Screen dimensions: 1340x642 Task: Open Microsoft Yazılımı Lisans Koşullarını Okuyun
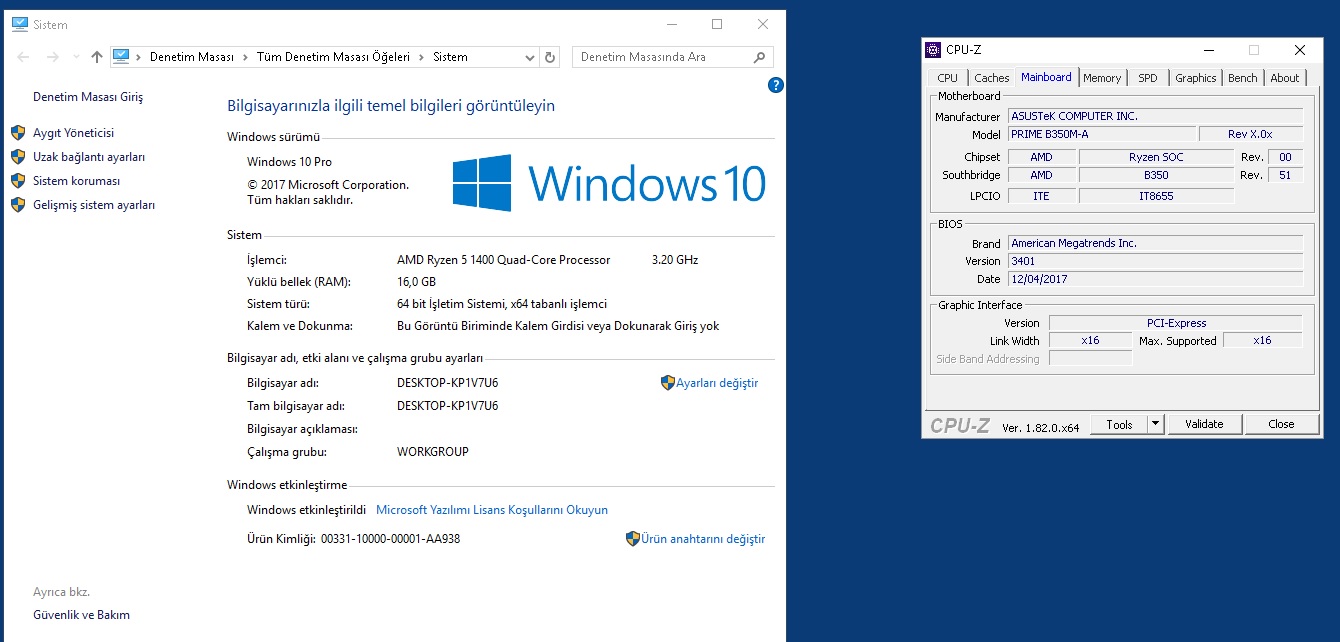pos(491,510)
